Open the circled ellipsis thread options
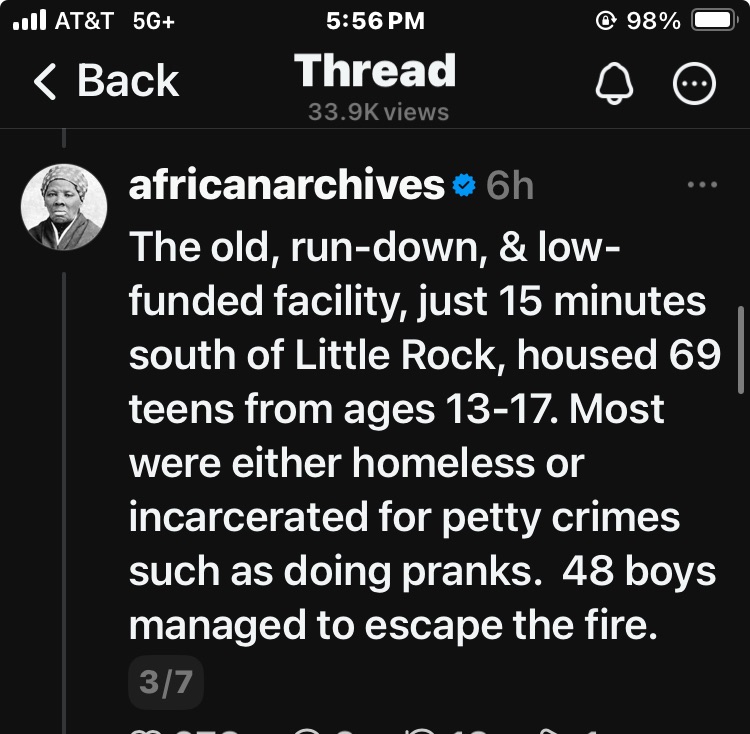The width and height of the screenshot is (750, 734). (x=694, y=86)
